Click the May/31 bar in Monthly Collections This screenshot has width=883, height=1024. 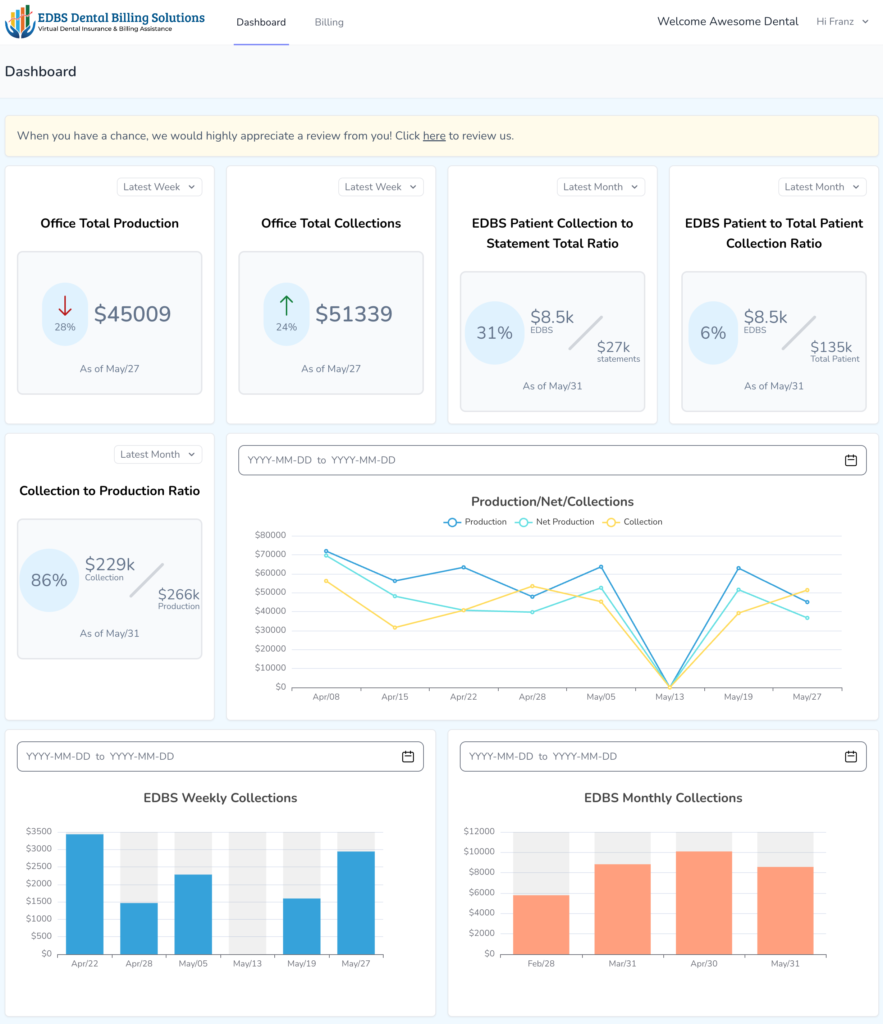(785, 910)
